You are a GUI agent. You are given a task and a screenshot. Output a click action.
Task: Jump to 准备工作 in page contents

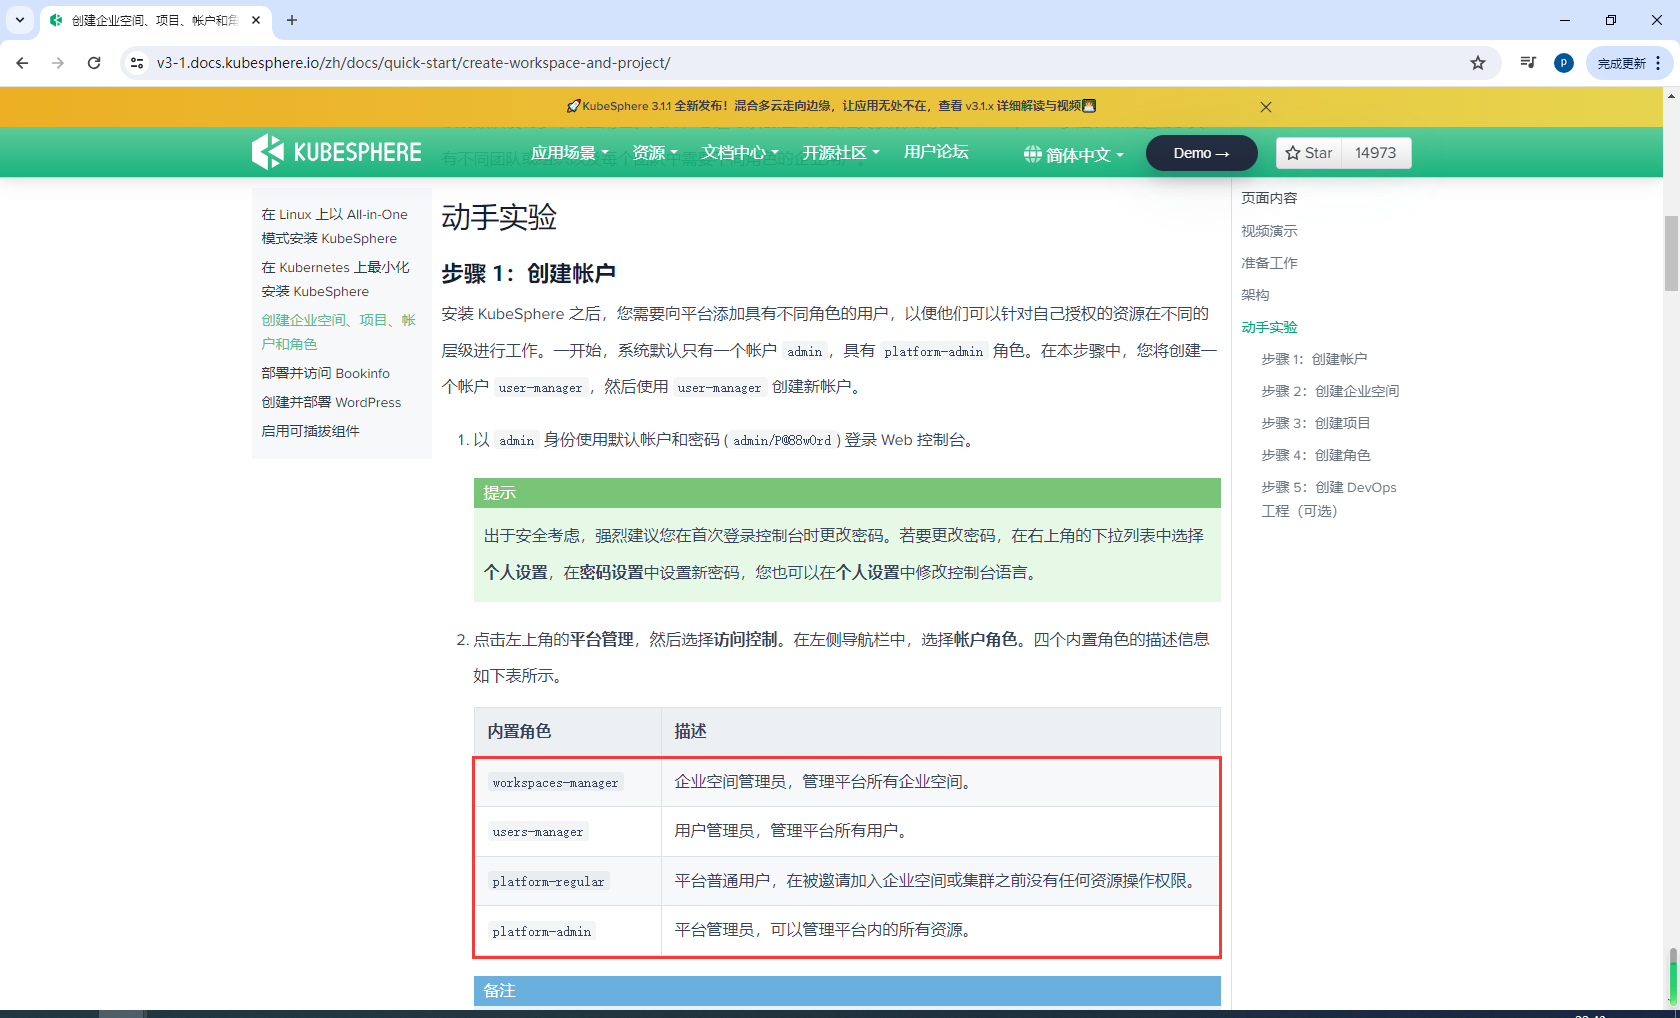(1269, 263)
